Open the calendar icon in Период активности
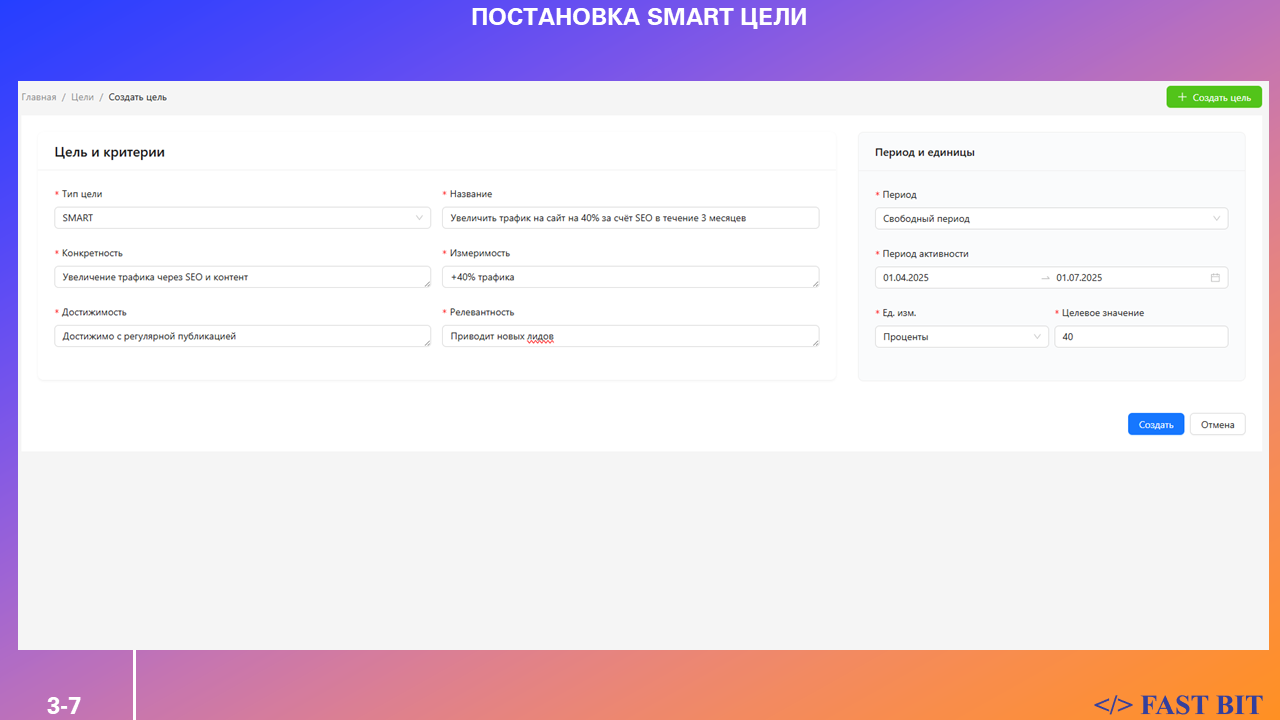The image size is (1280, 720). coord(1215,278)
